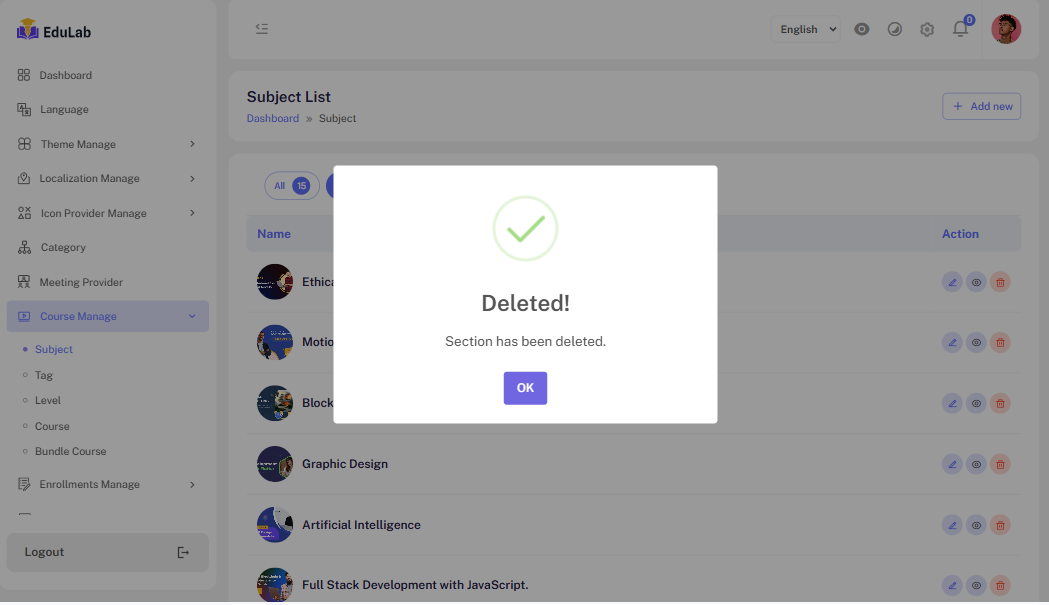Expand the Localization Manage menu
Viewport: 1049px width, 605px height.
(108, 178)
